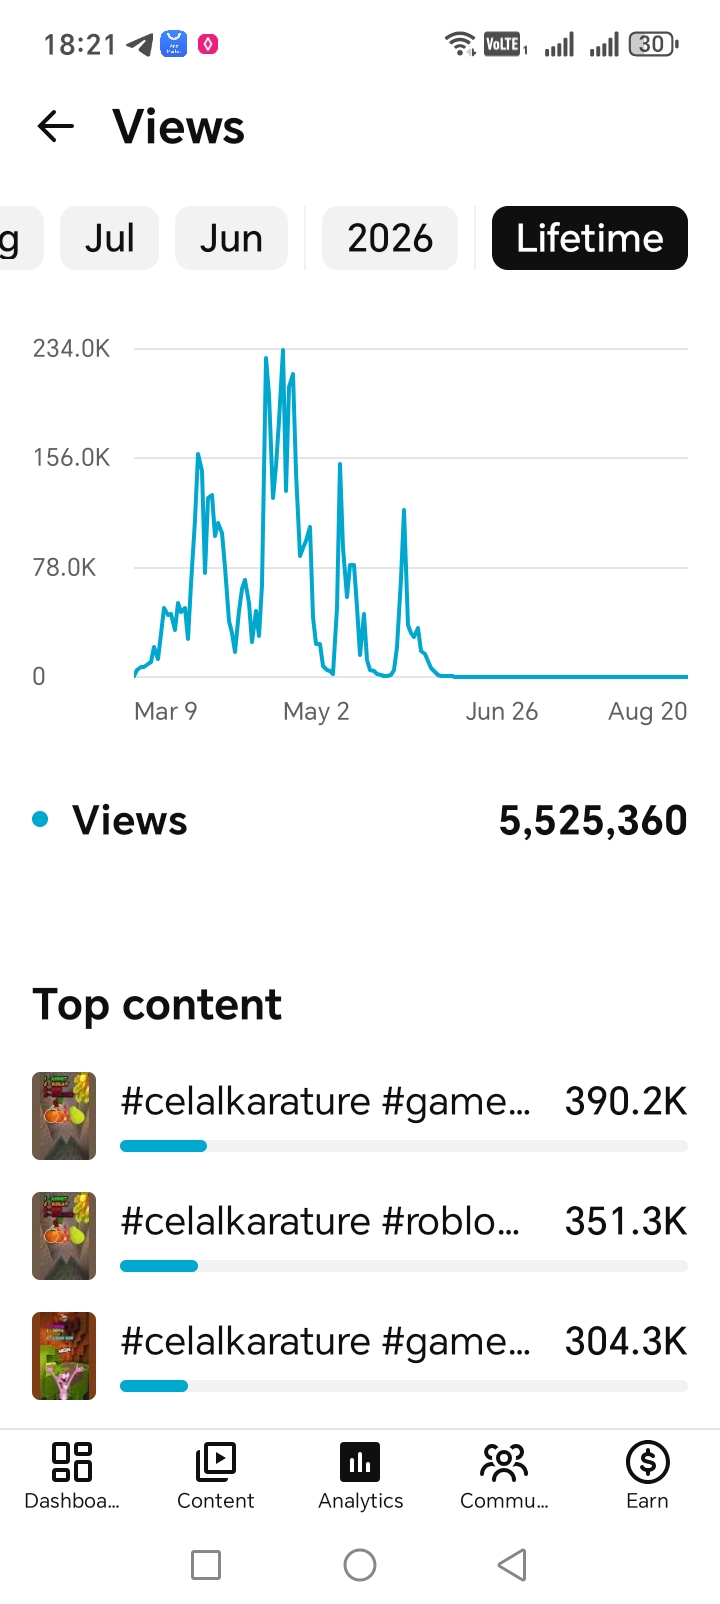
Task: Tap the highest peak on the views chart
Action: click(x=283, y=350)
